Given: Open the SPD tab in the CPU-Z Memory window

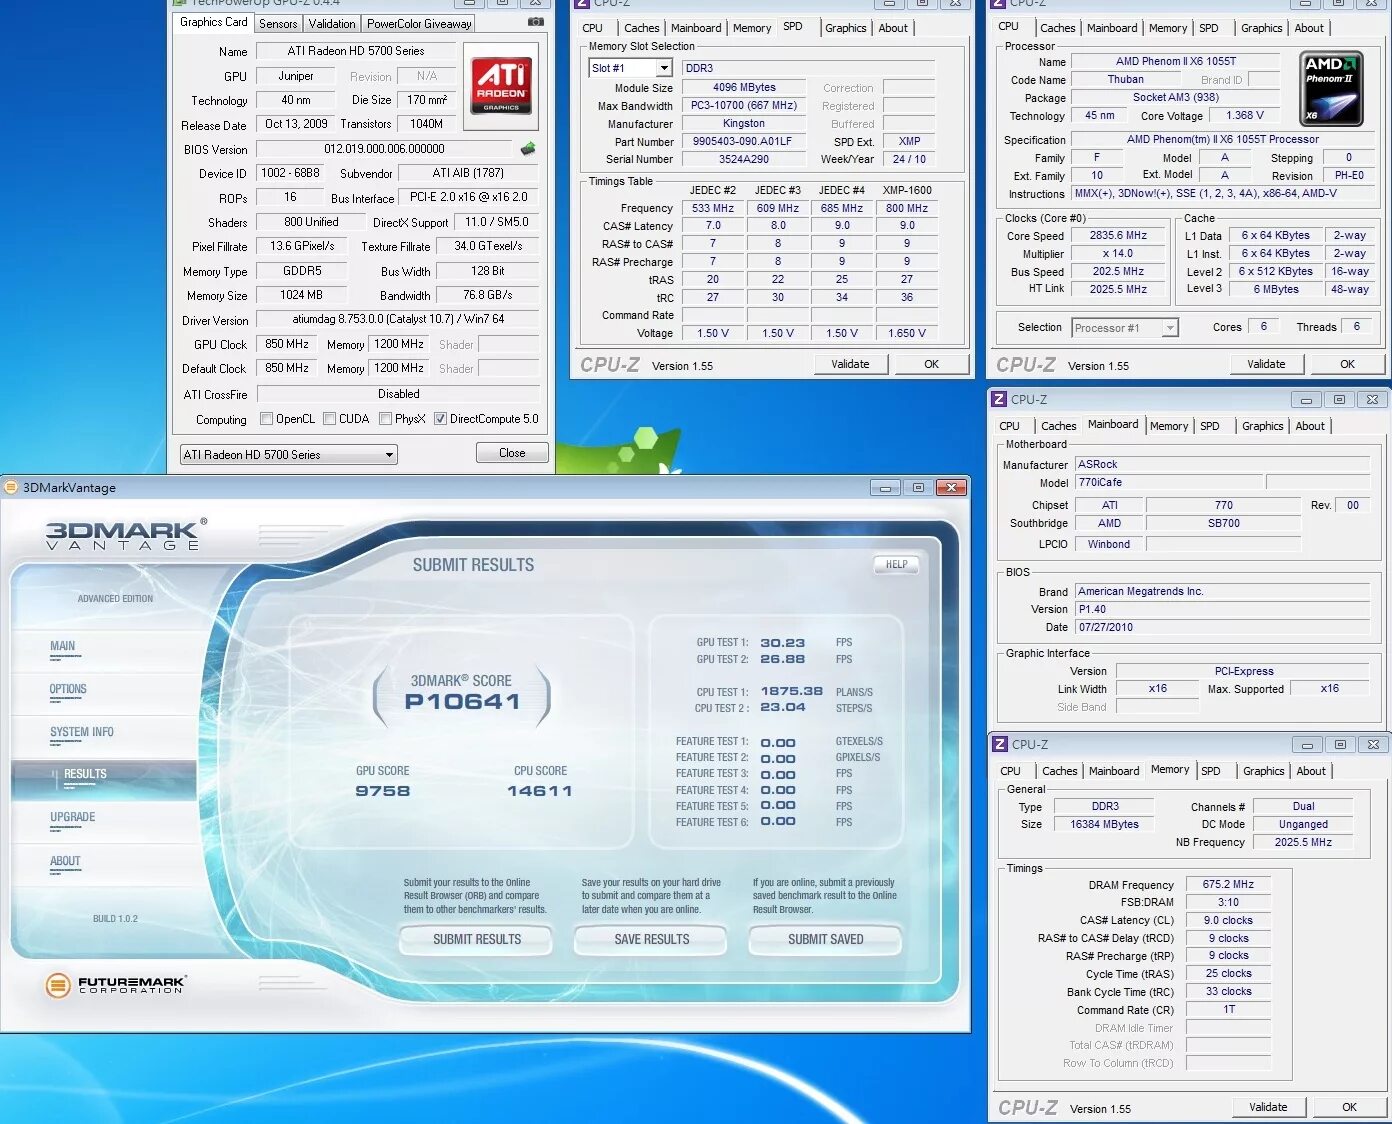Looking at the screenshot, I should point(1210,771).
